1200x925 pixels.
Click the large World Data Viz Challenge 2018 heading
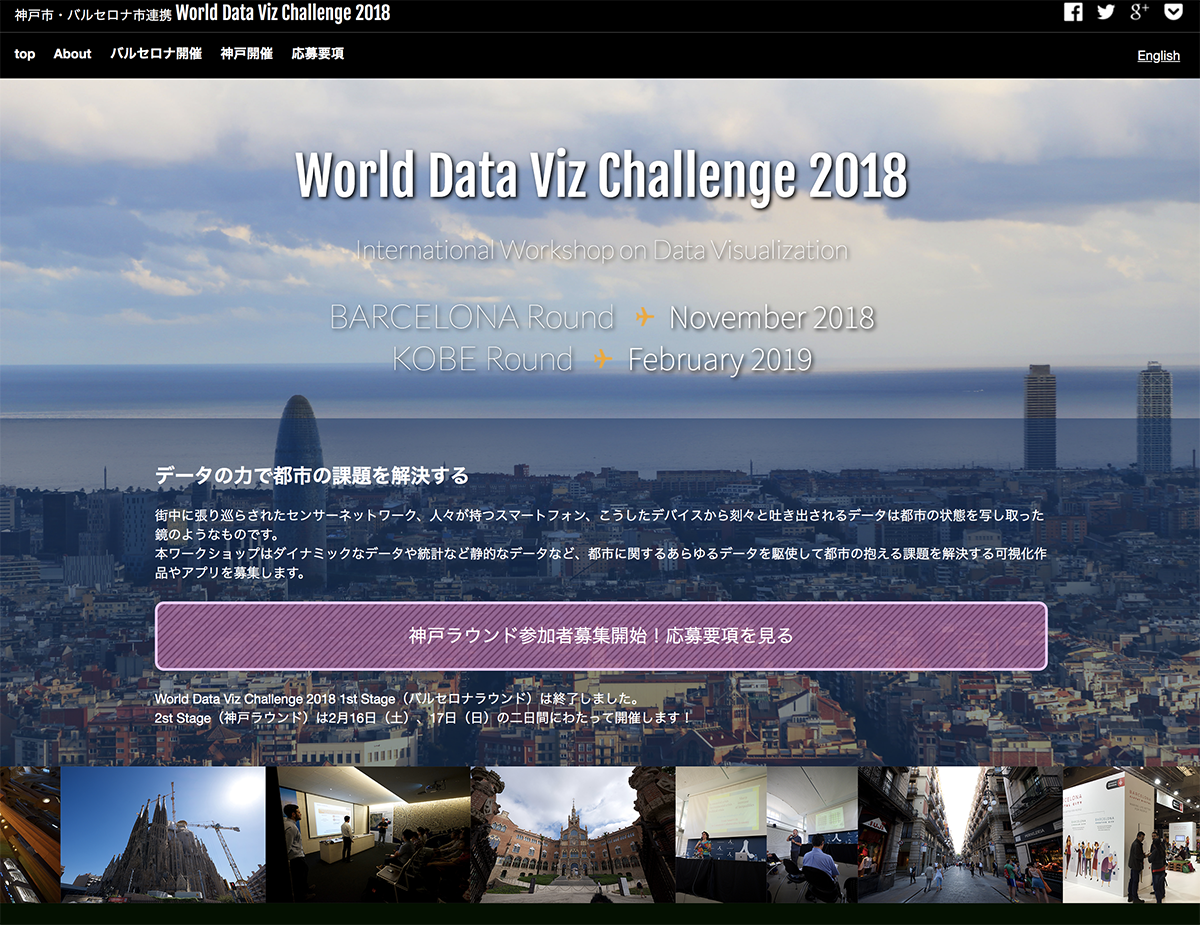pyautogui.click(x=601, y=176)
